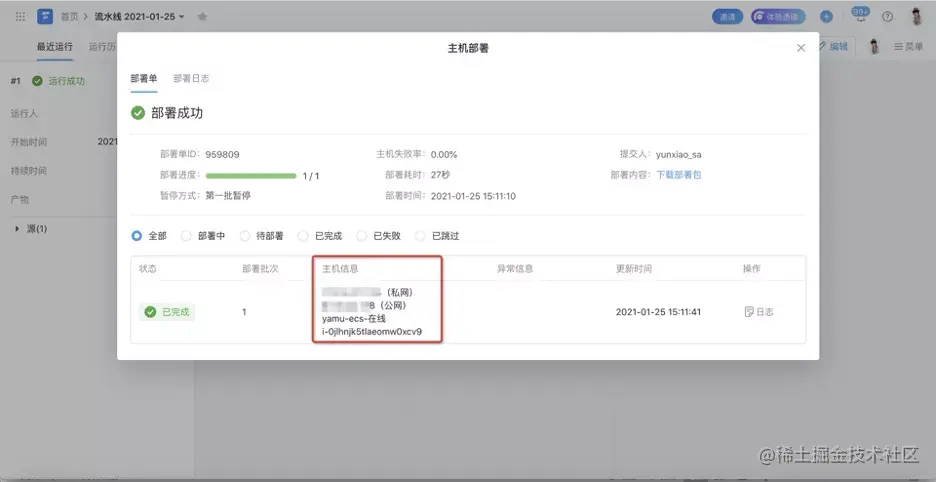This screenshot has height=482, width=936.
Task: Click the 操作 column header
Action: (752, 269)
